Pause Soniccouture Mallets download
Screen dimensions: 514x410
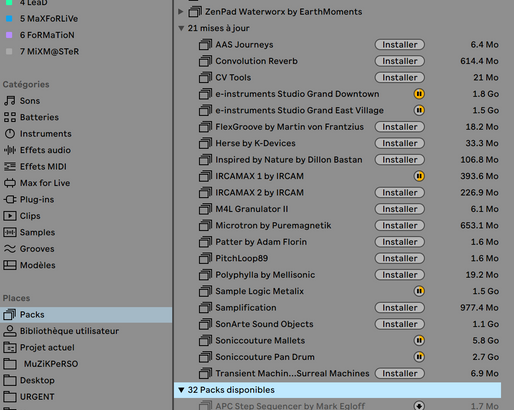coord(419,340)
